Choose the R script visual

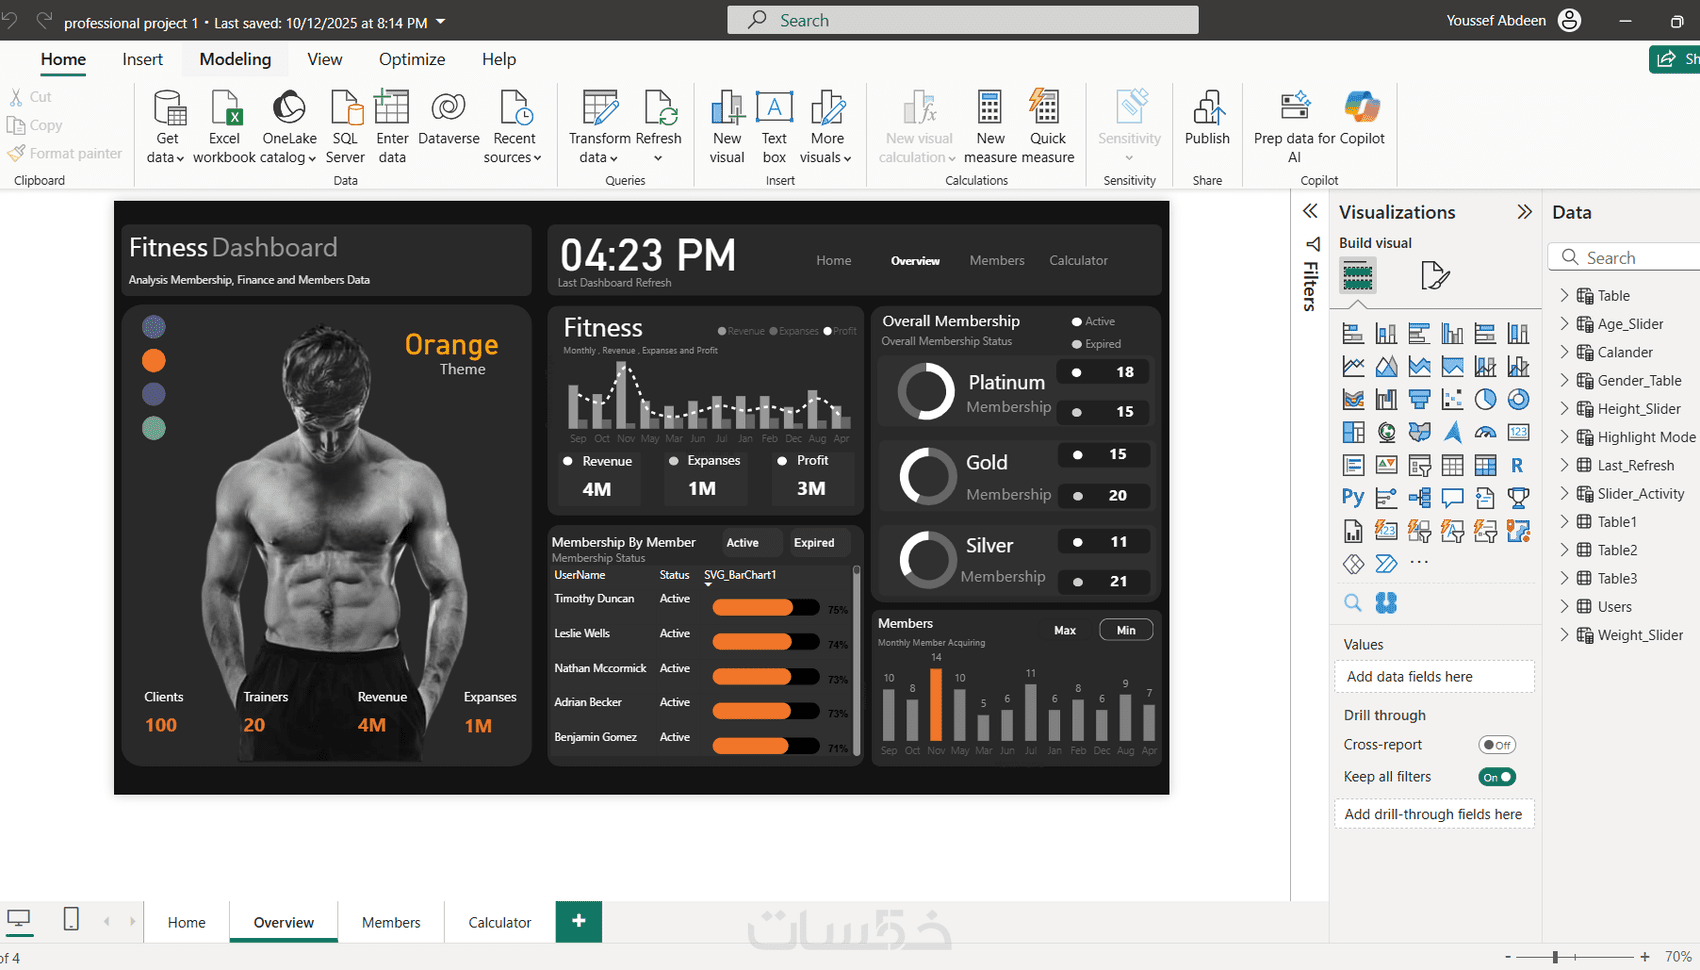tap(1518, 465)
